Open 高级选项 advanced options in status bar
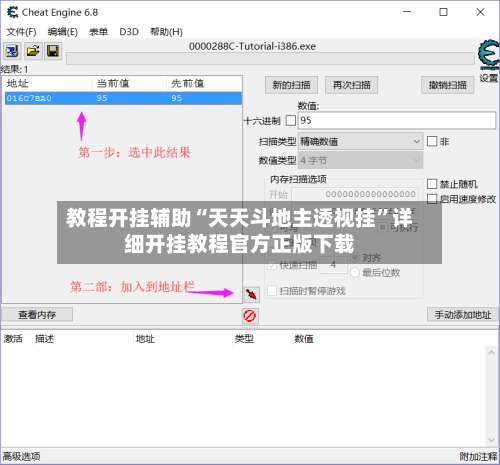500x465 pixels. pos(21,456)
